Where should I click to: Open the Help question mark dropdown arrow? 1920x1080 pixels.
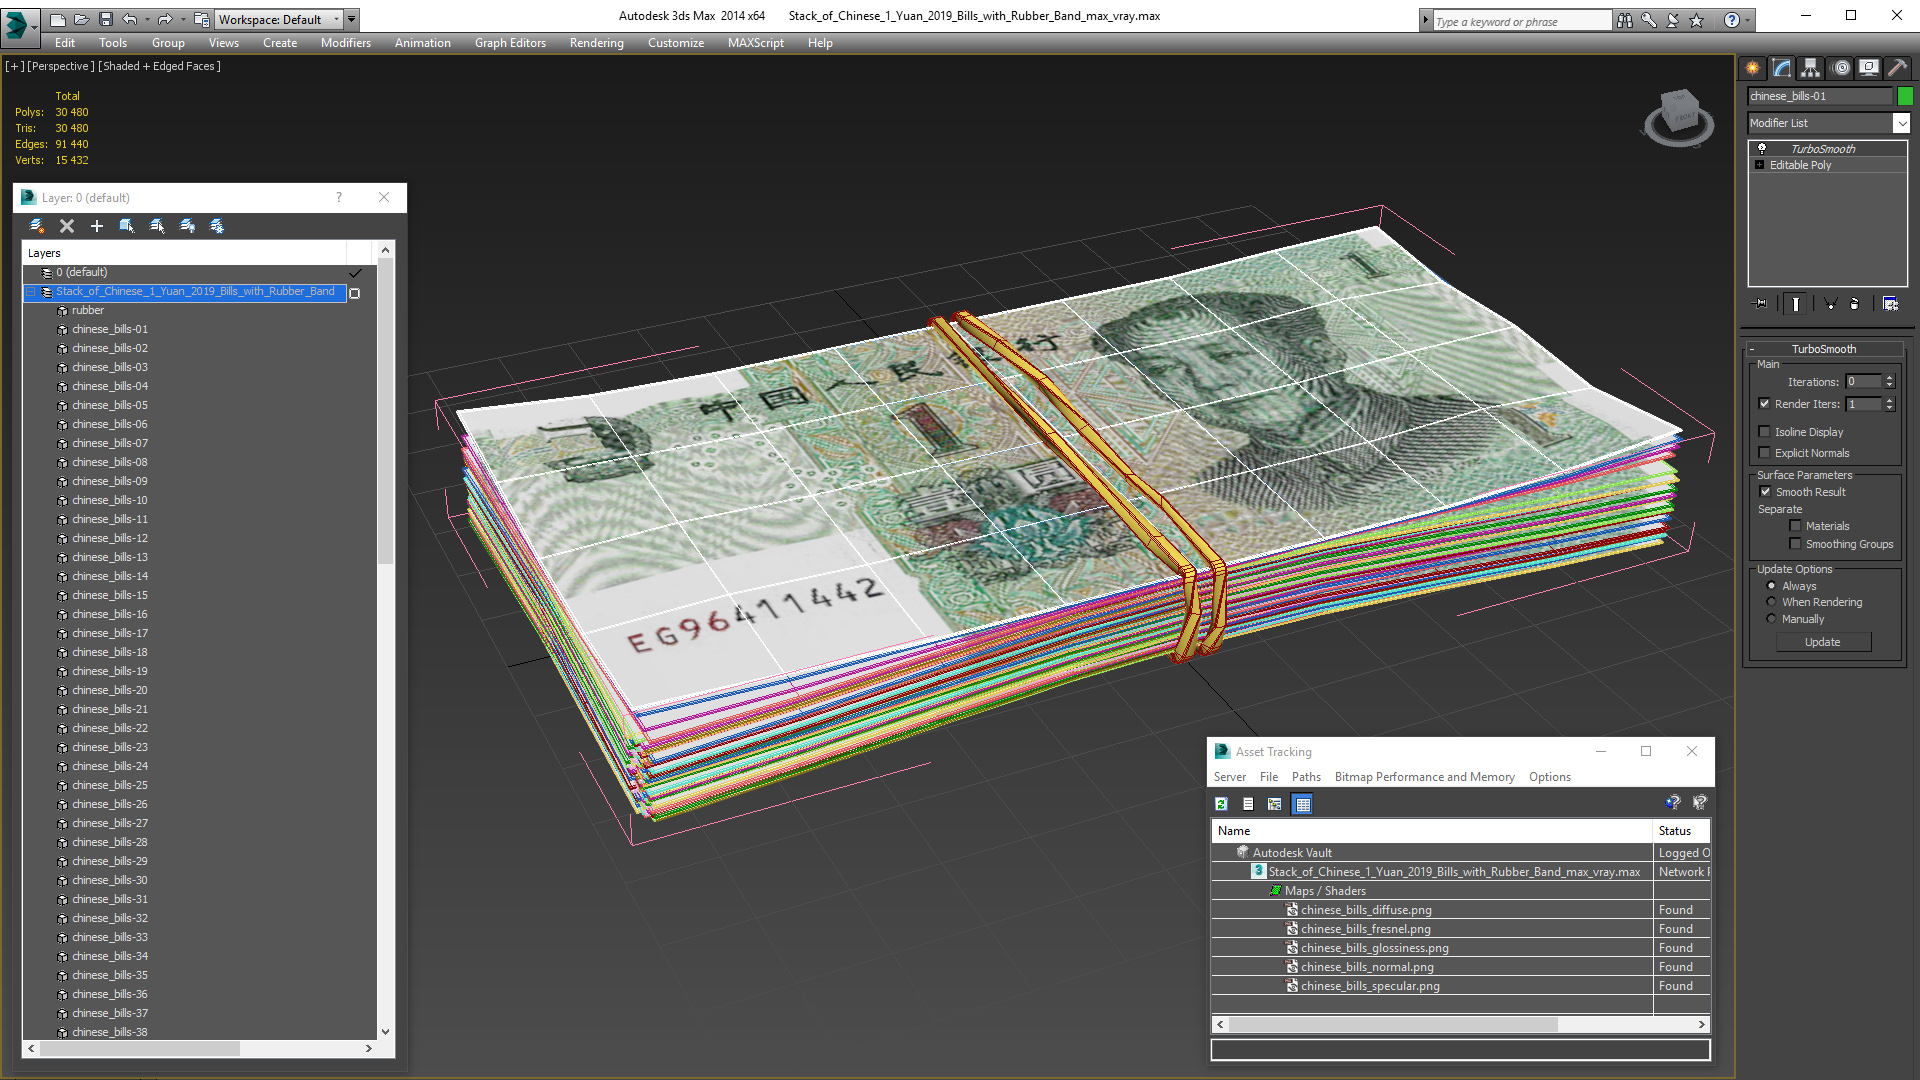click(x=1748, y=20)
